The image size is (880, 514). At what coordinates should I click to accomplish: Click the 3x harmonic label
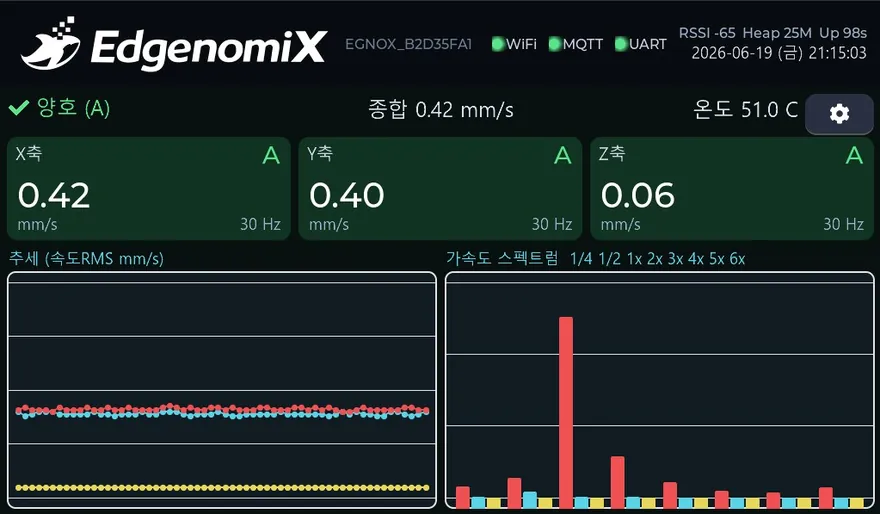click(x=675, y=259)
